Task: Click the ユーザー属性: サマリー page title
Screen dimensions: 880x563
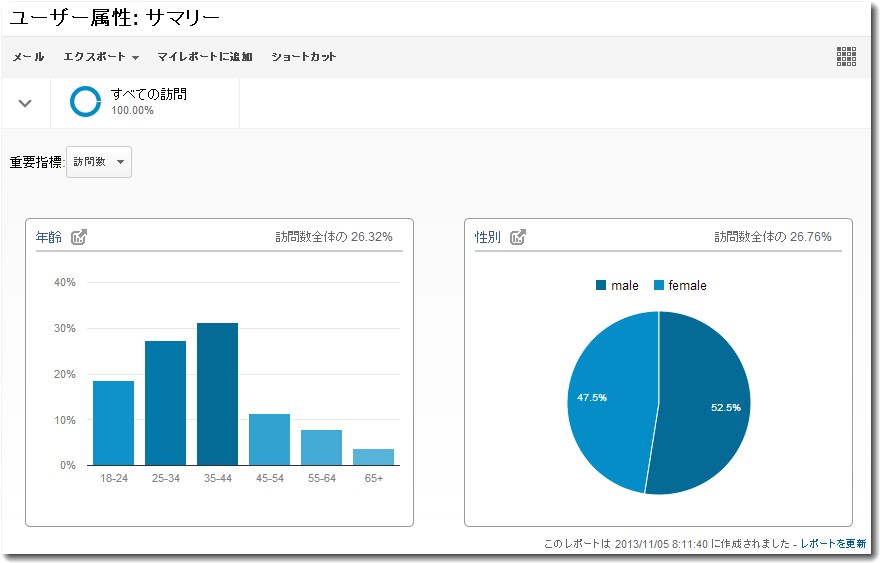Action: tap(114, 18)
